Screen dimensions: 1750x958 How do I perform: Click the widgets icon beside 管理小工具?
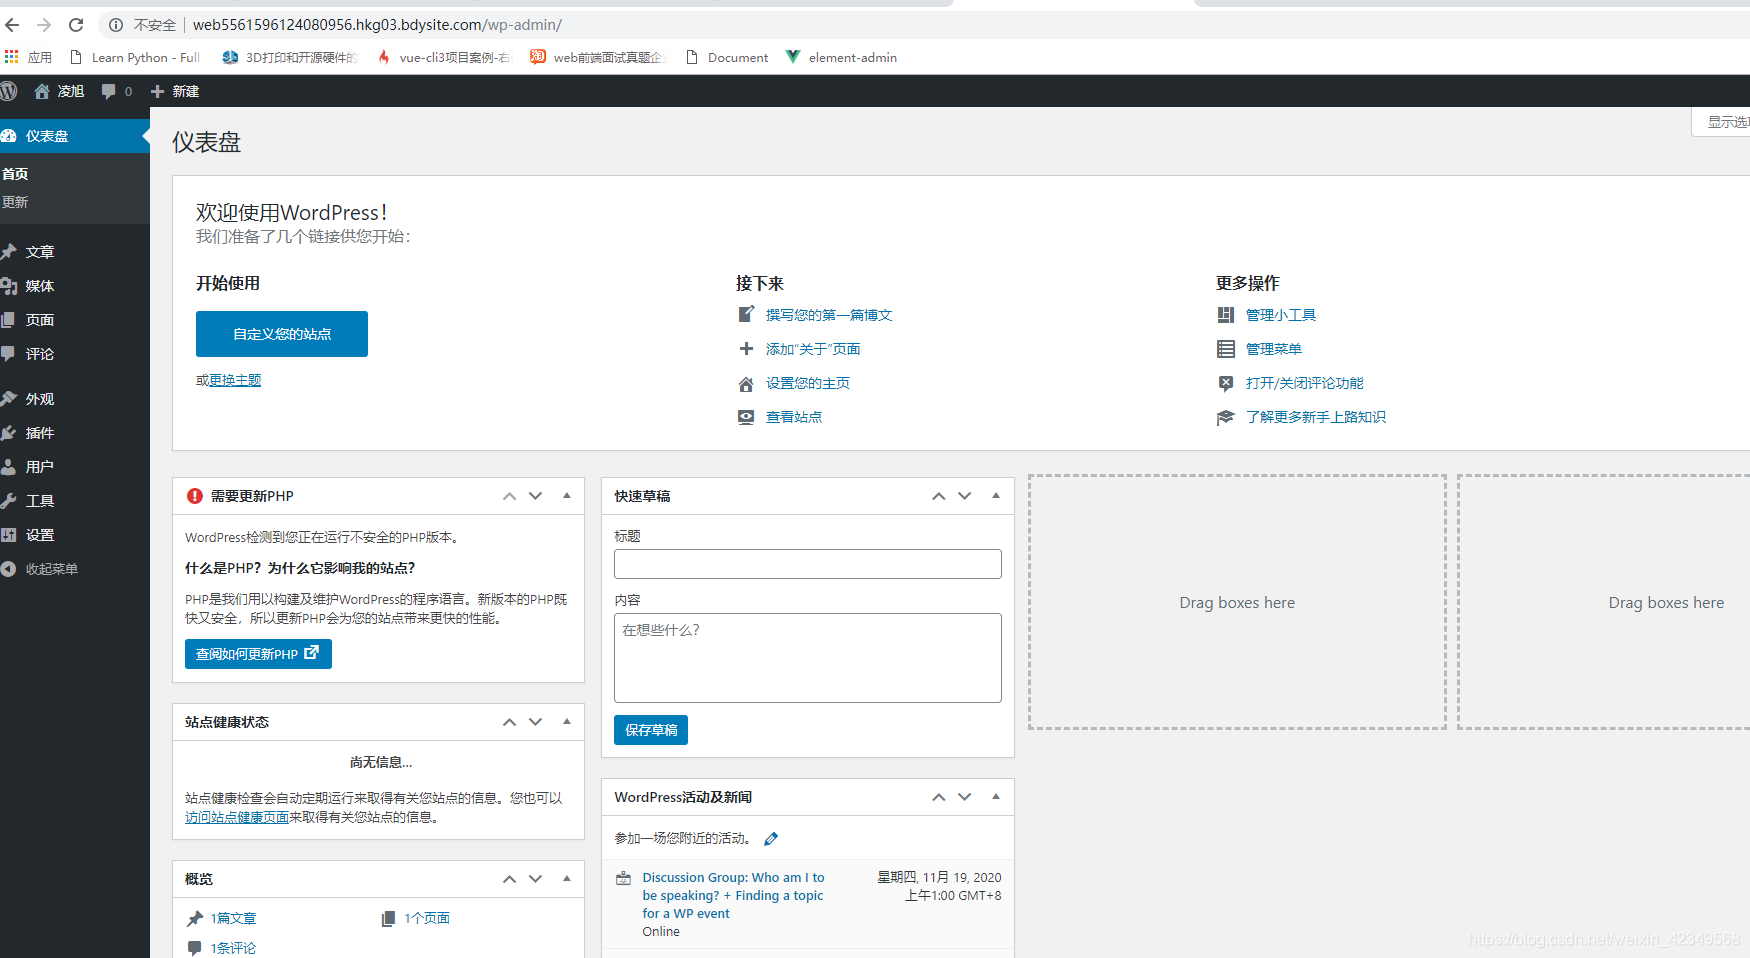coord(1226,315)
